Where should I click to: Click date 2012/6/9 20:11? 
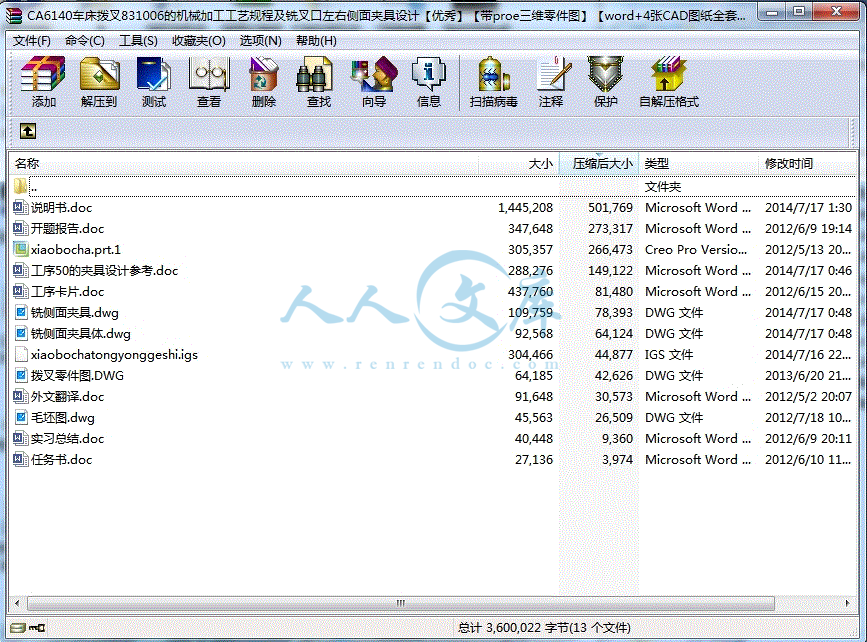(808, 439)
